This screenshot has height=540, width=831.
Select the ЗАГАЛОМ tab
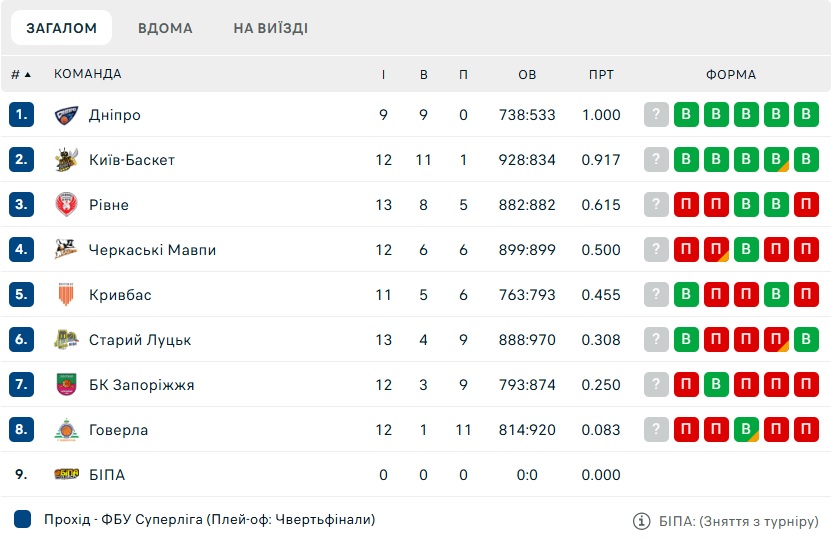tap(61, 28)
